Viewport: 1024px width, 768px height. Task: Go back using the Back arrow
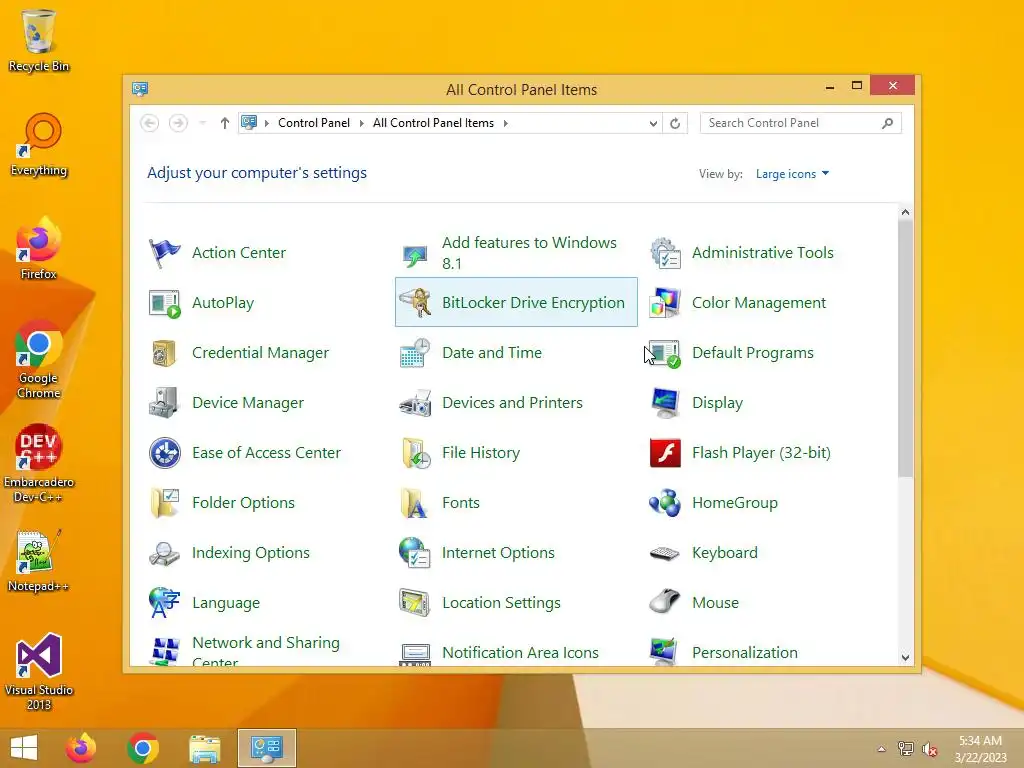(150, 123)
